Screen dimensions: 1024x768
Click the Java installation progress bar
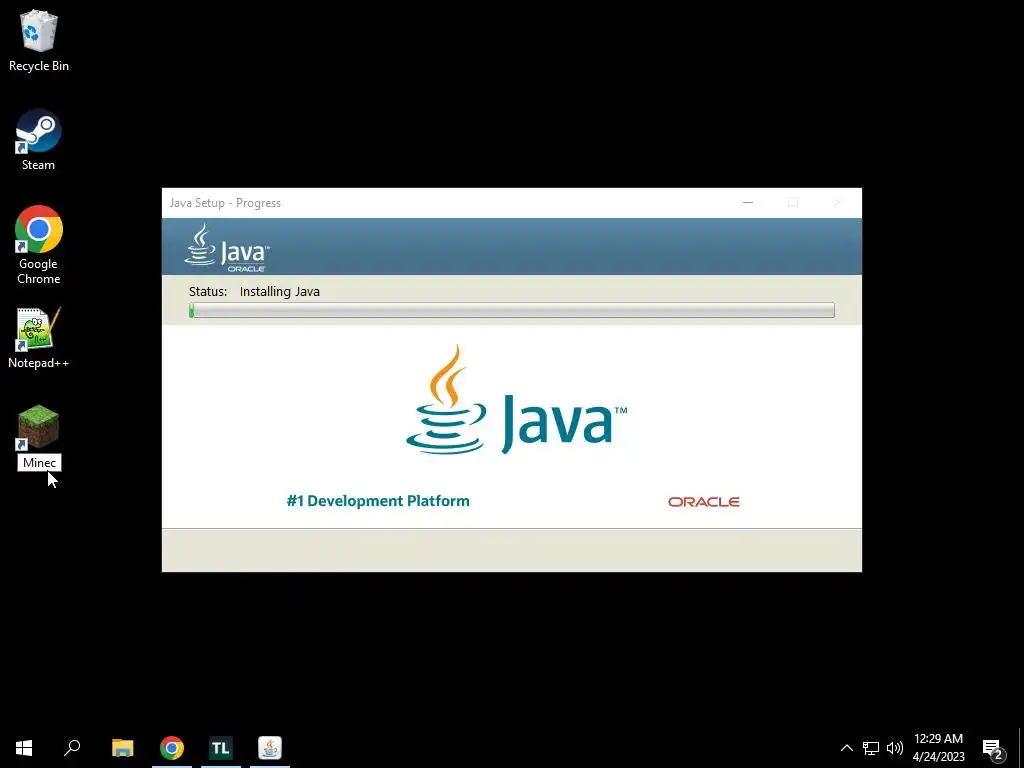pyautogui.click(x=512, y=310)
